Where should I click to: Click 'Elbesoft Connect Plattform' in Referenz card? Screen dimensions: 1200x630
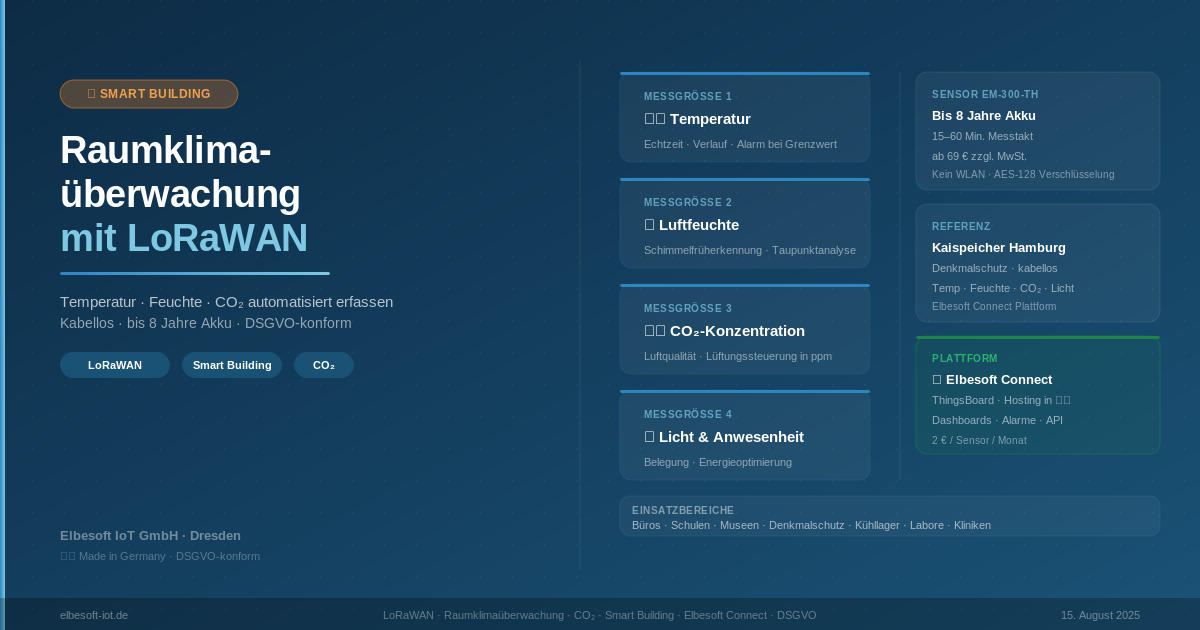click(x=994, y=306)
